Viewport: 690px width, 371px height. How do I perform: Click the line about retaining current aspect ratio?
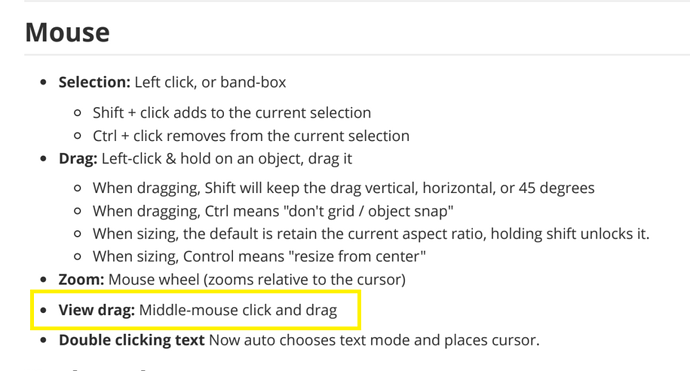371,234
